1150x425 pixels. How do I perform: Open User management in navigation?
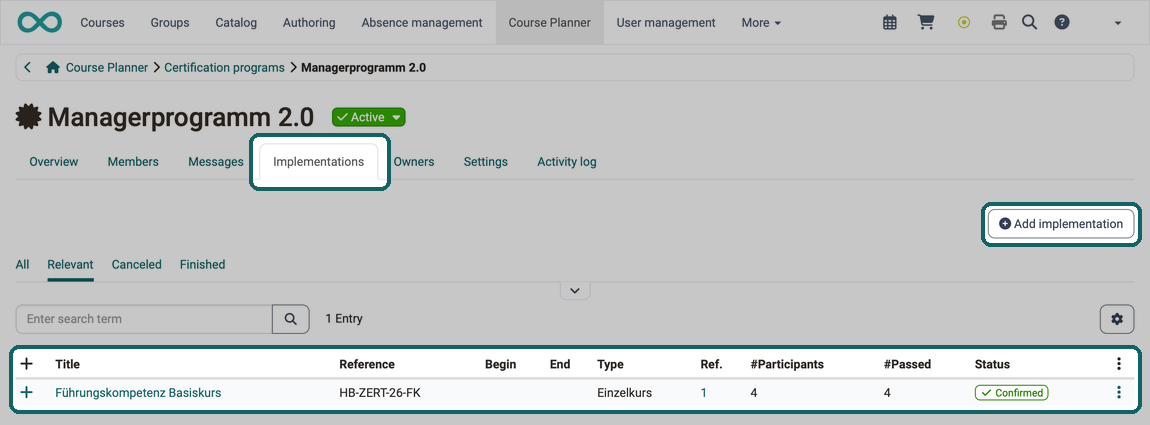[x=666, y=23]
